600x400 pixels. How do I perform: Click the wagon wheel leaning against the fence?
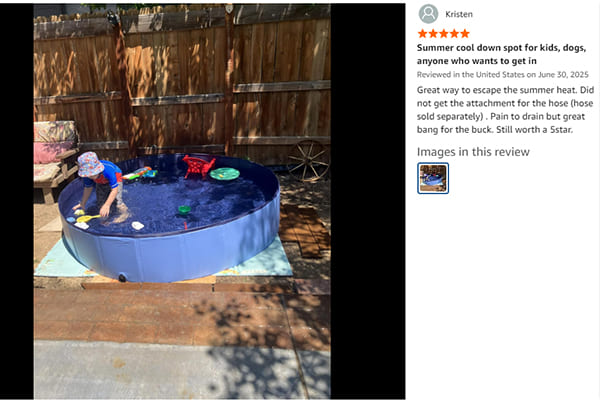click(x=308, y=161)
